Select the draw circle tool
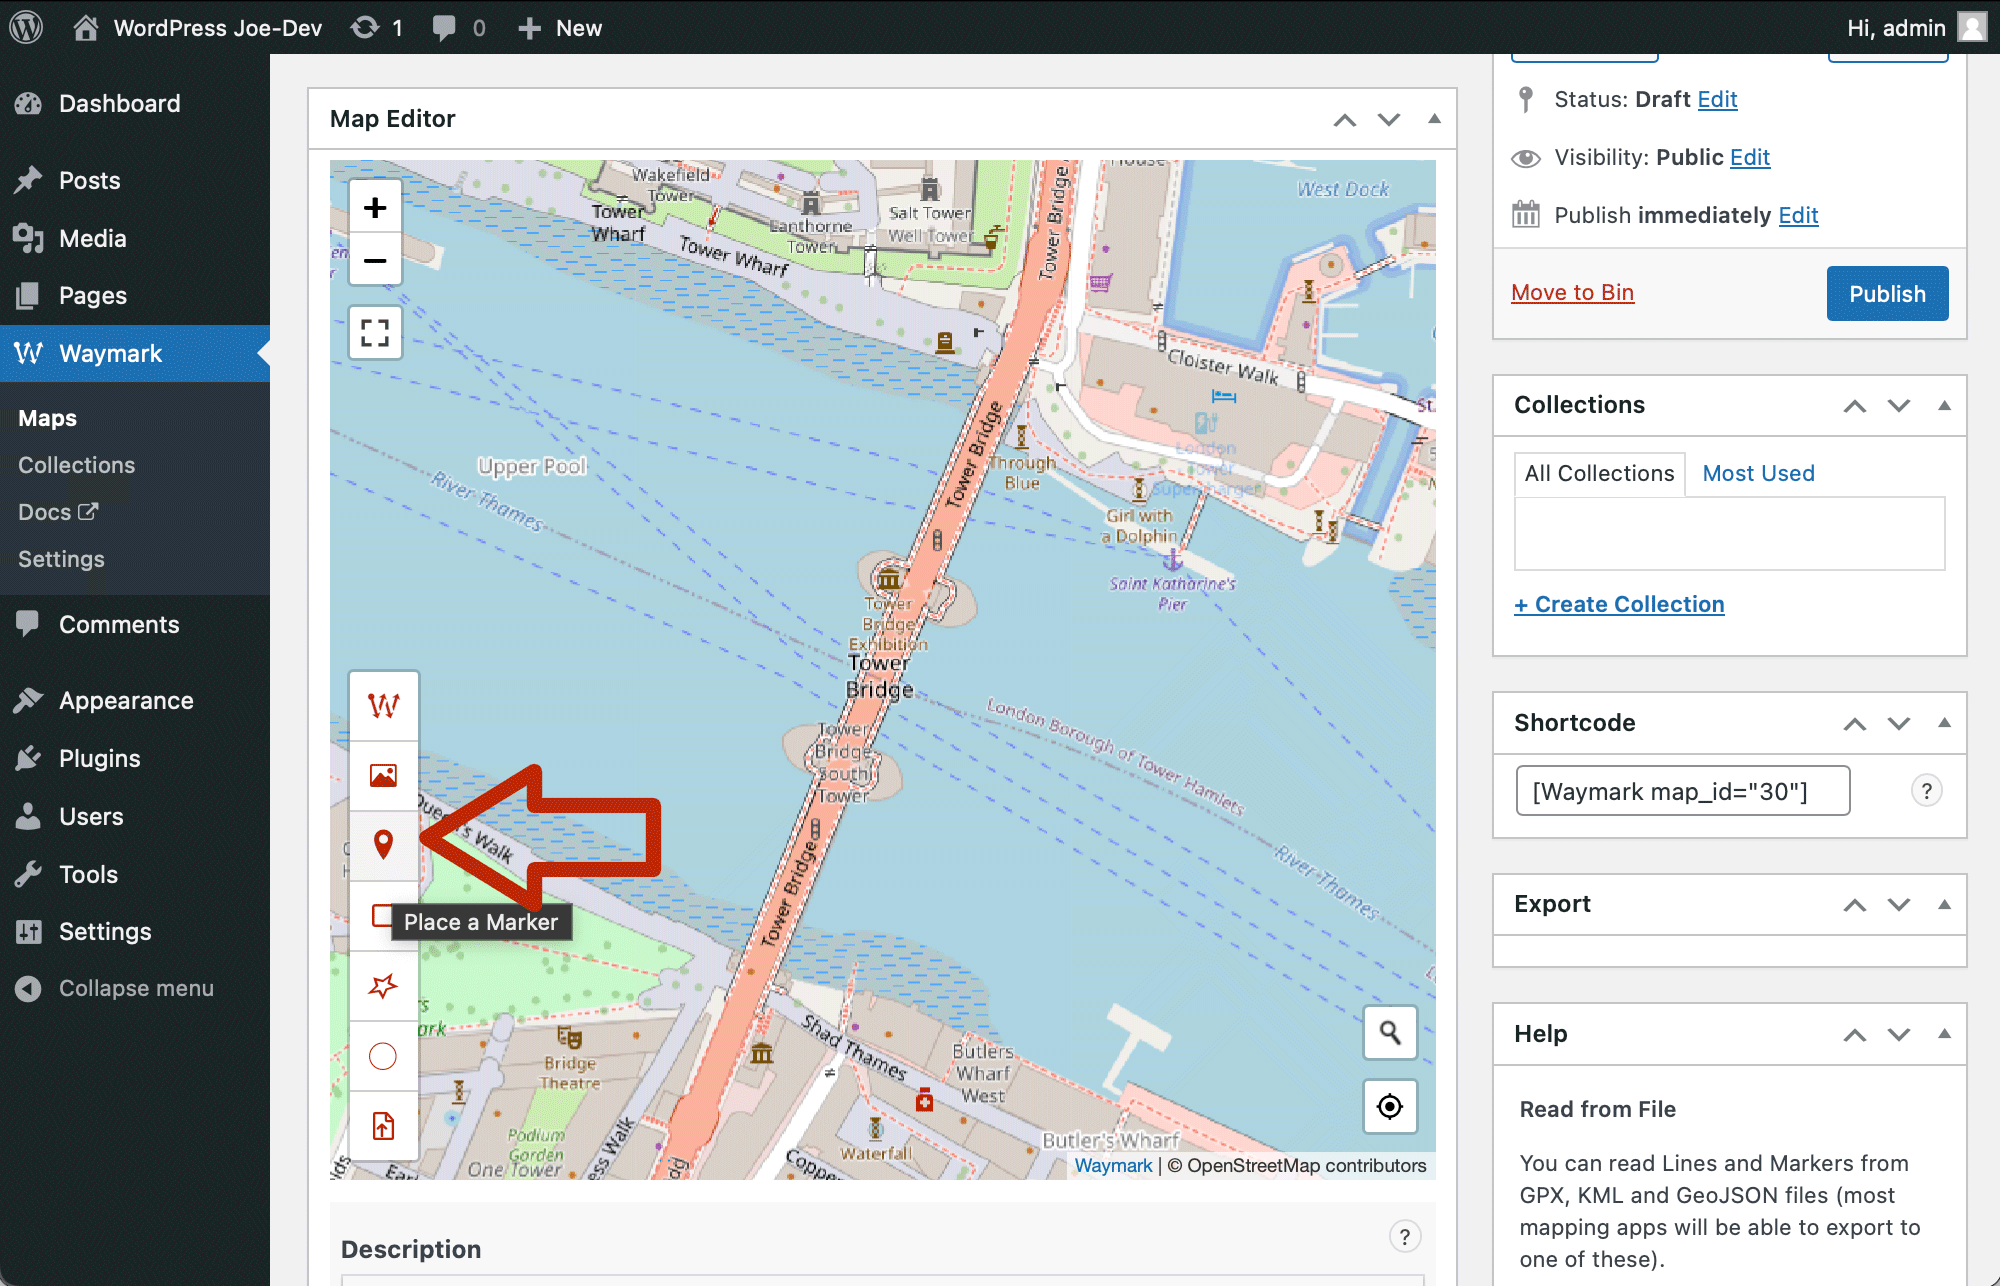 point(383,1056)
